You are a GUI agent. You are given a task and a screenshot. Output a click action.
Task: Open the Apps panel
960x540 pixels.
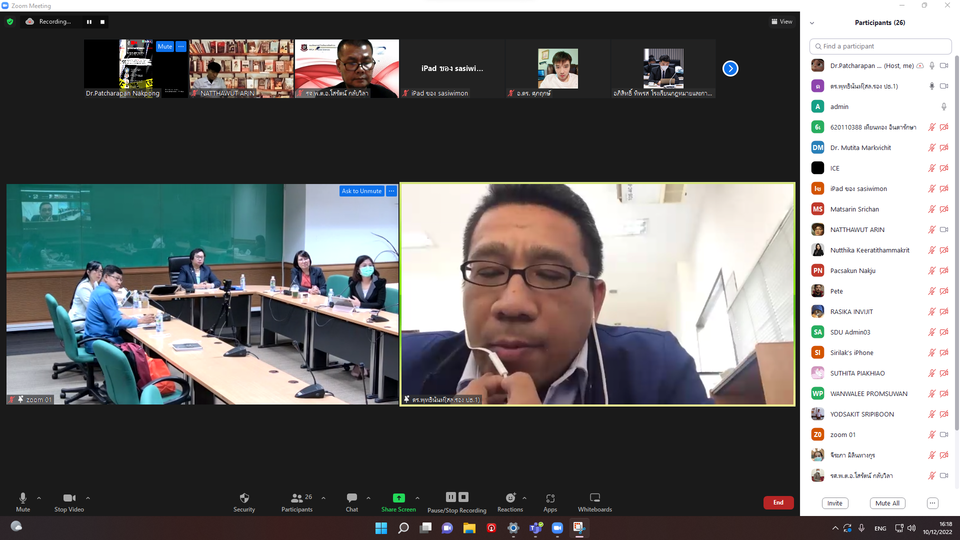click(550, 501)
